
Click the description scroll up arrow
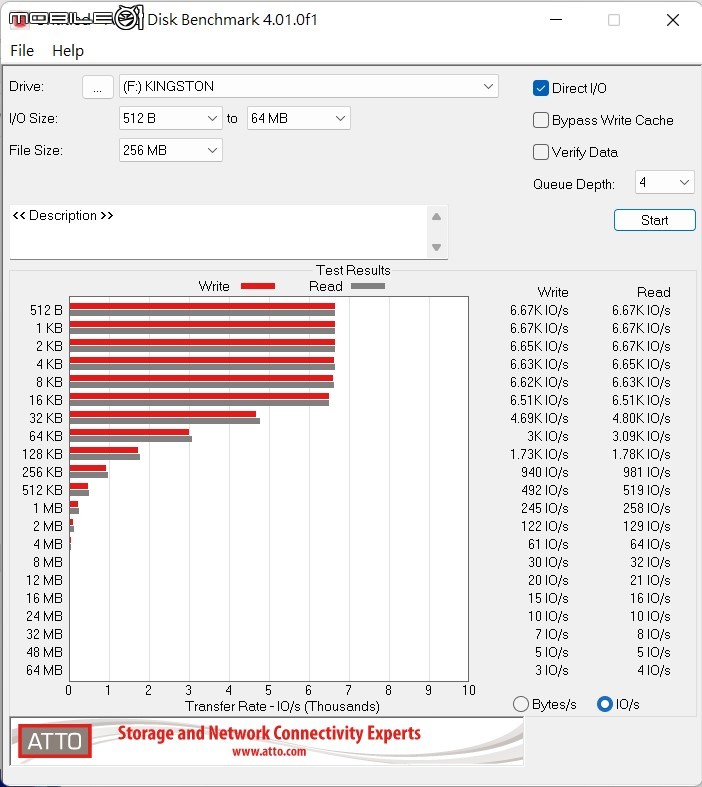pos(437,217)
